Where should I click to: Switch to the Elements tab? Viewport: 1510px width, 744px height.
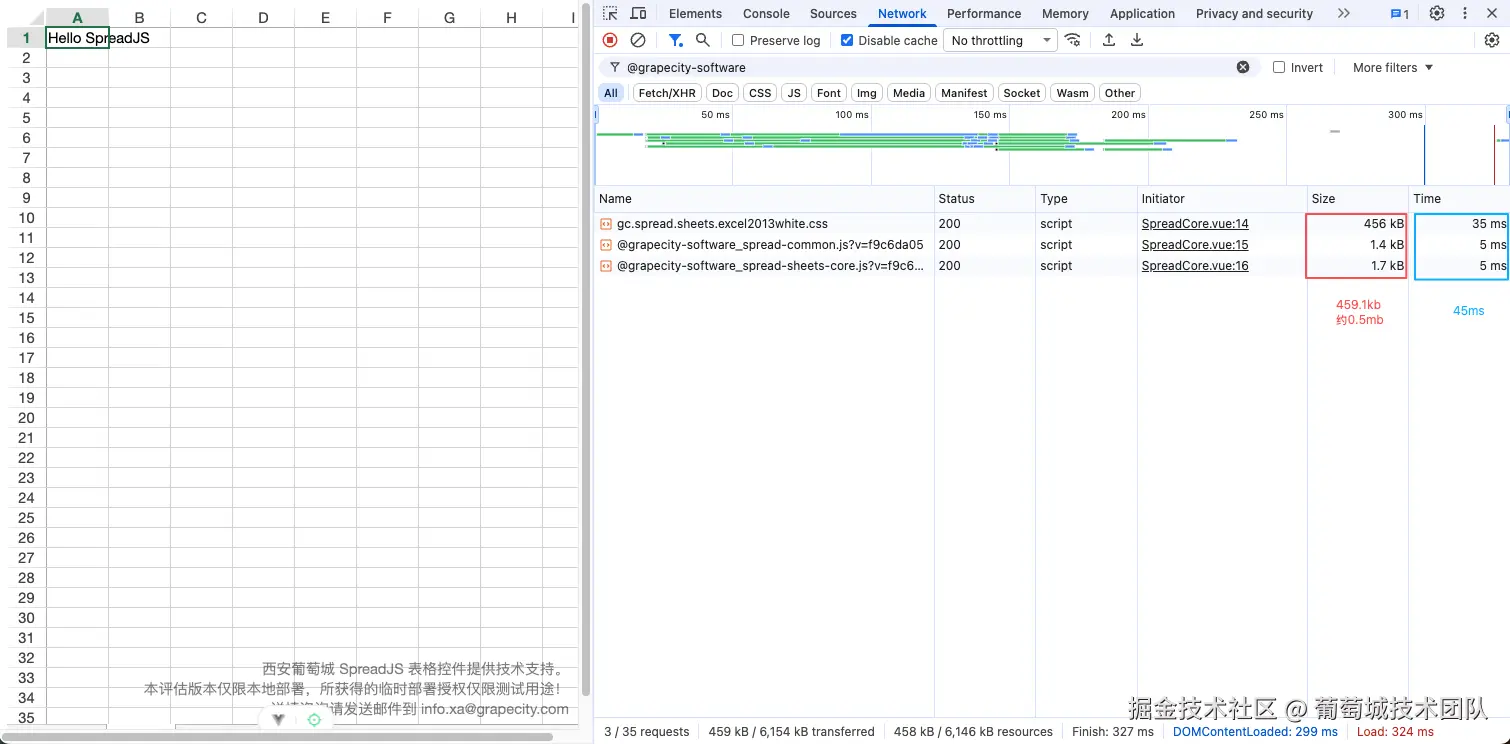click(695, 14)
